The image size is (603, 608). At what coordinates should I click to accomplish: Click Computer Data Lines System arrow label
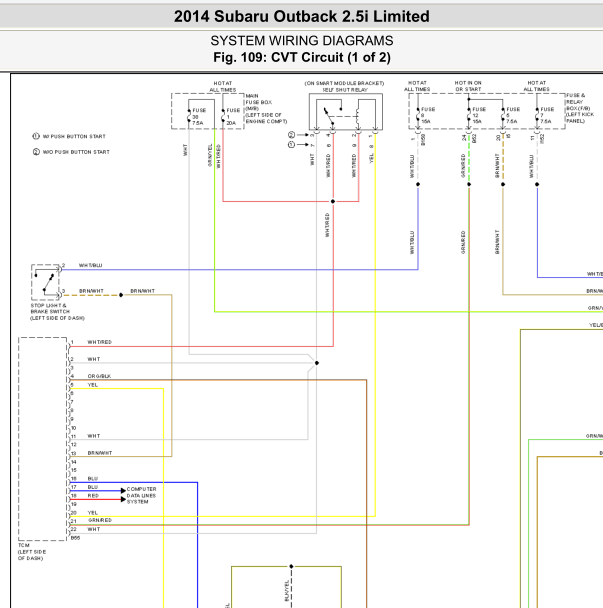(142, 495)
